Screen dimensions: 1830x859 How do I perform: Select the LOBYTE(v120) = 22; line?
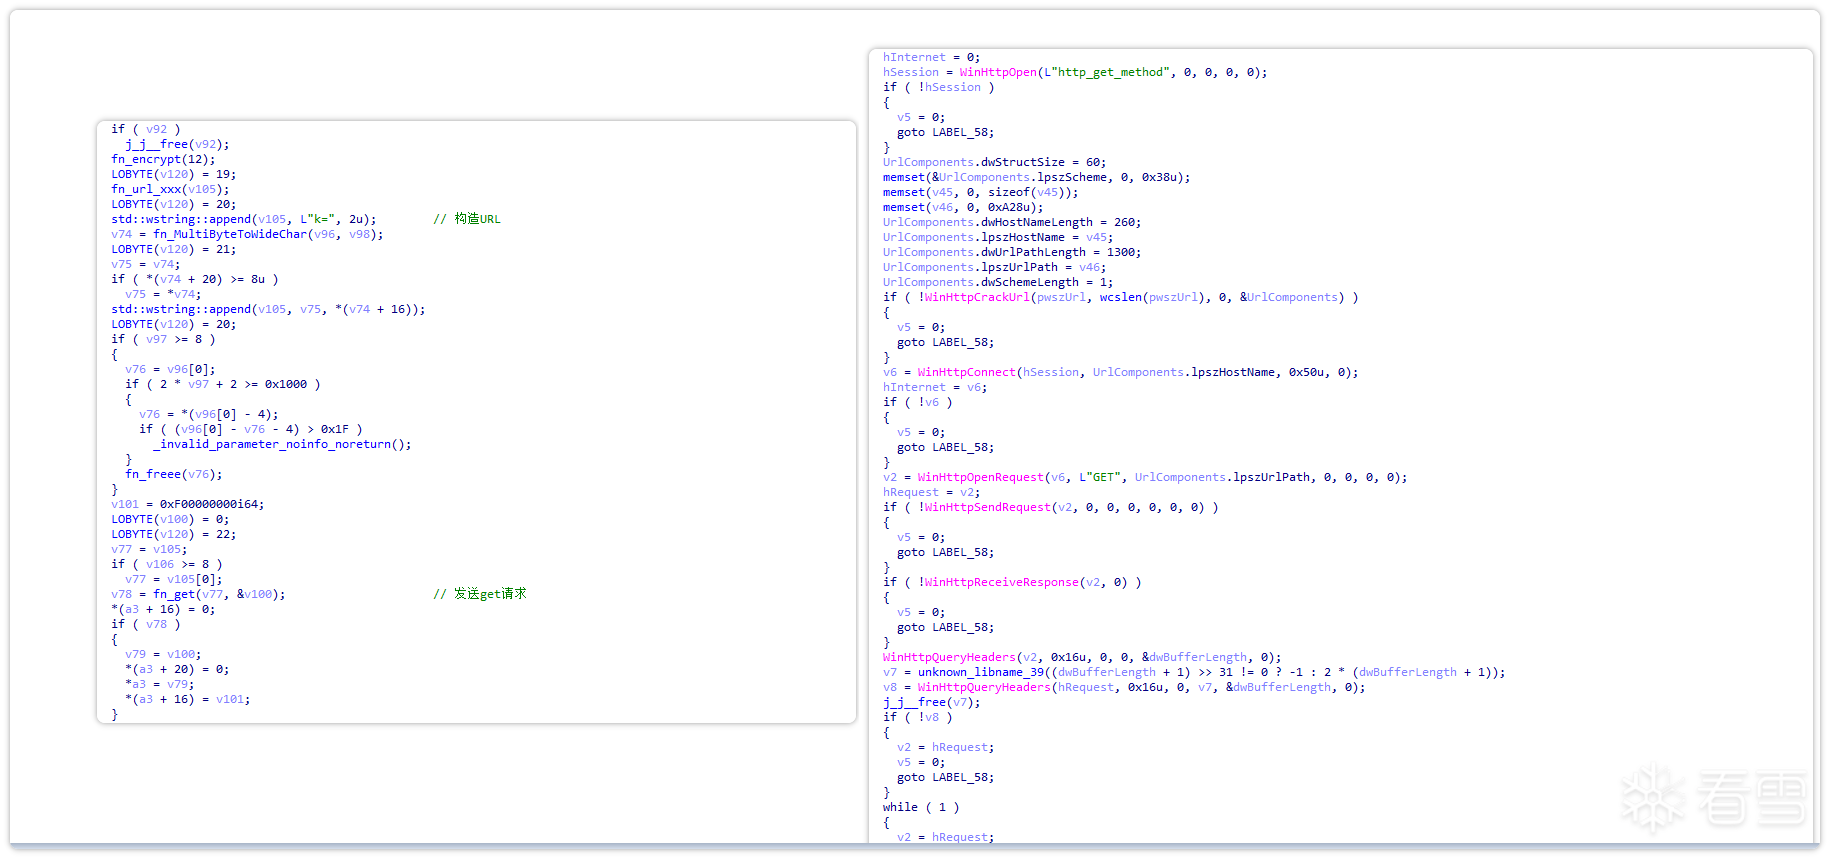coord(174,534)
